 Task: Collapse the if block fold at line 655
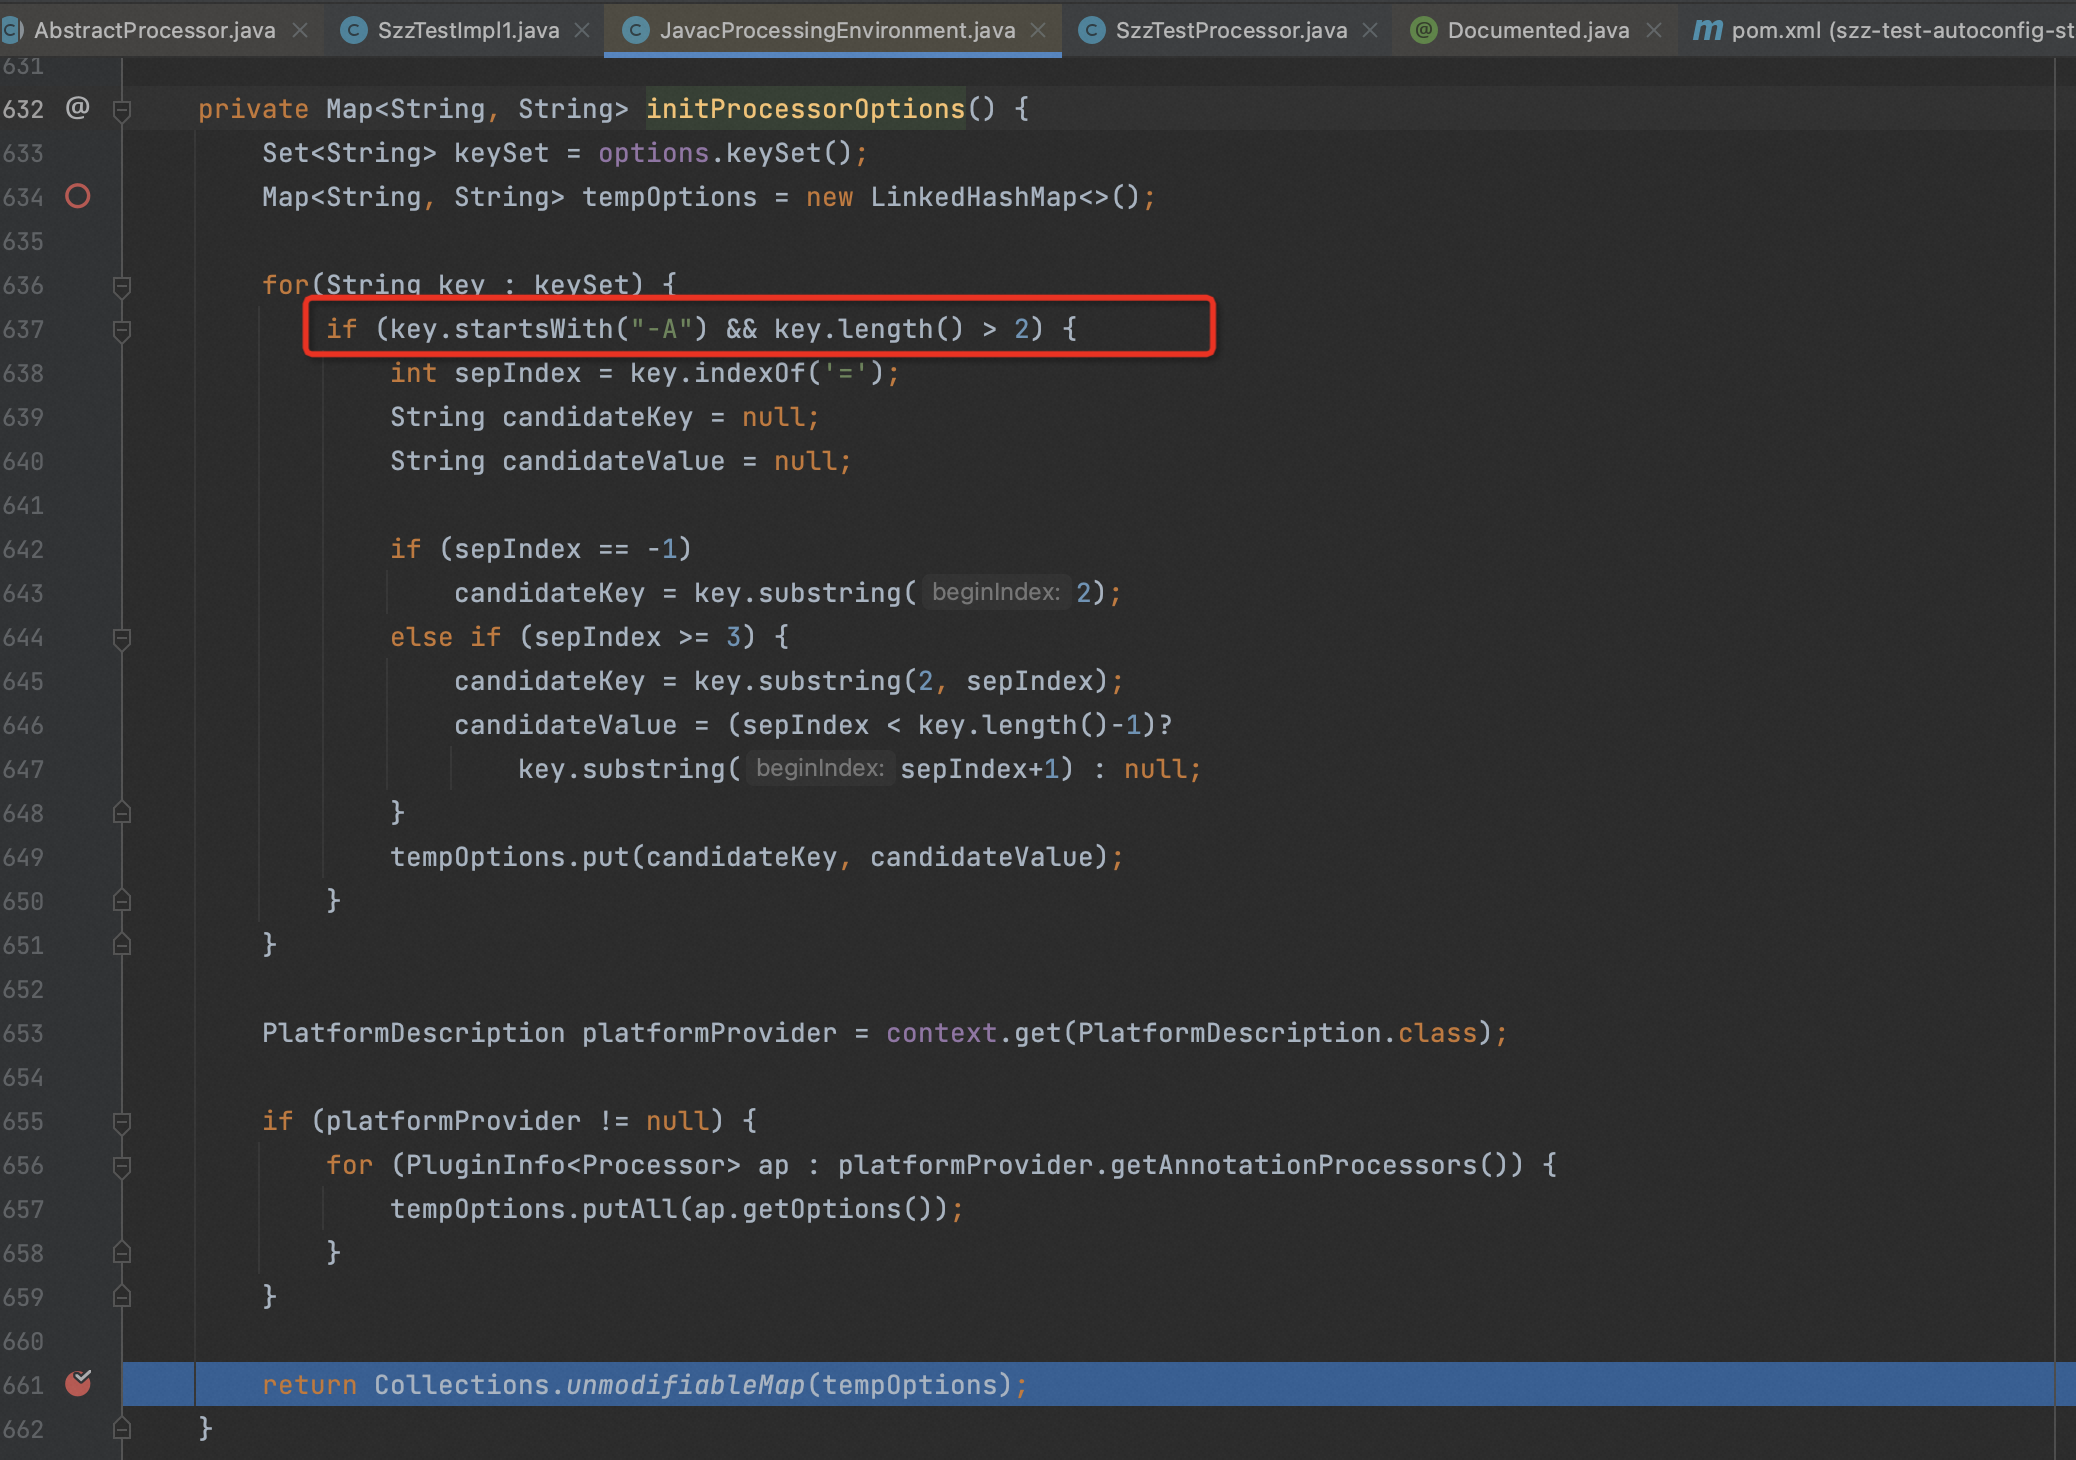pyautogui.click(x=122, y=1122)
